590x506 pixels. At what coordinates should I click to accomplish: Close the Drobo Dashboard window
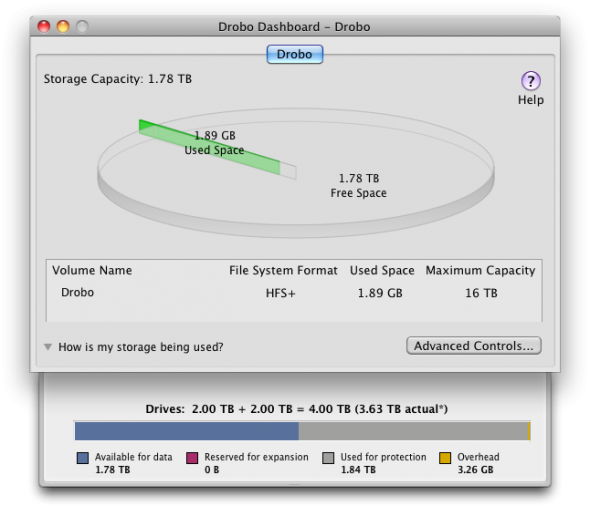pyautogui.click(x=44, y=26)
